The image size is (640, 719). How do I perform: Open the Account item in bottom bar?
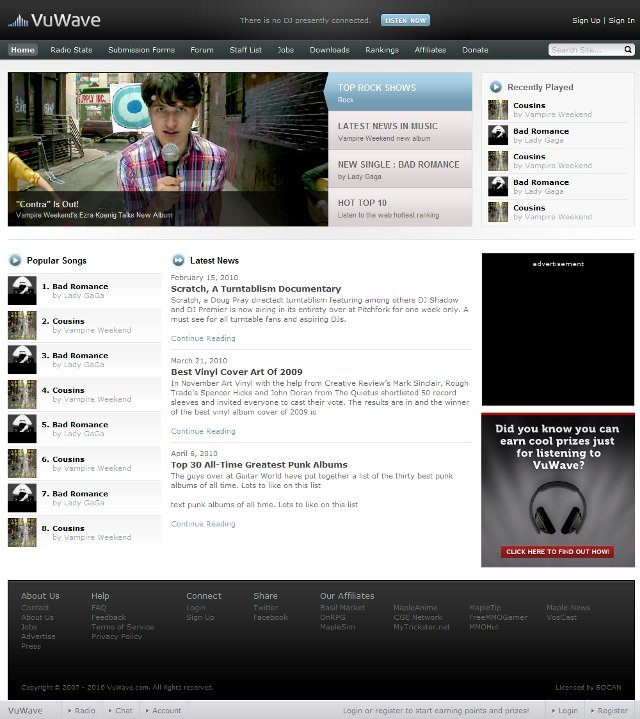163,710
